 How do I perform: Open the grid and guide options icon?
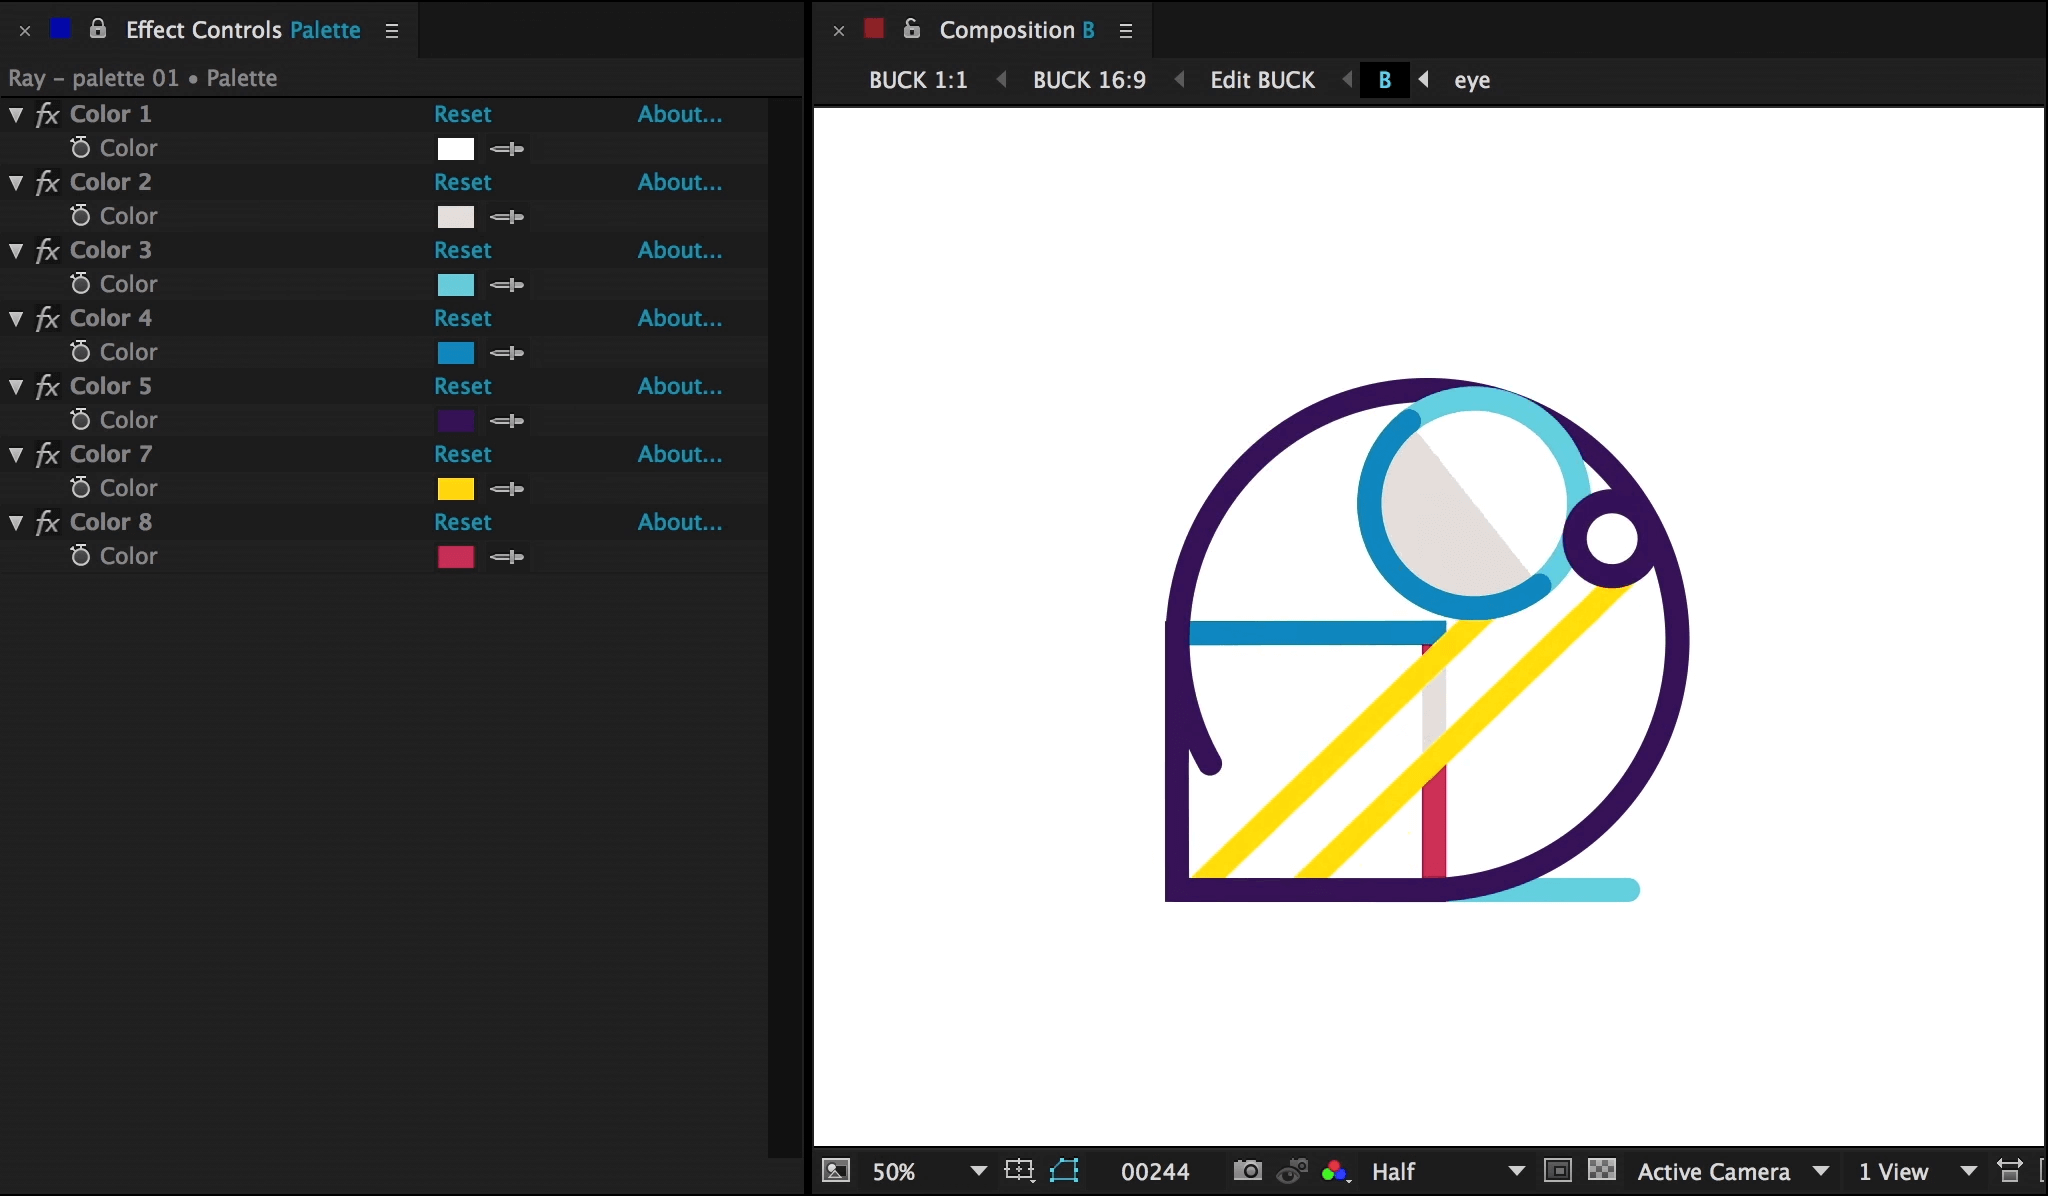(1019, 1171)
